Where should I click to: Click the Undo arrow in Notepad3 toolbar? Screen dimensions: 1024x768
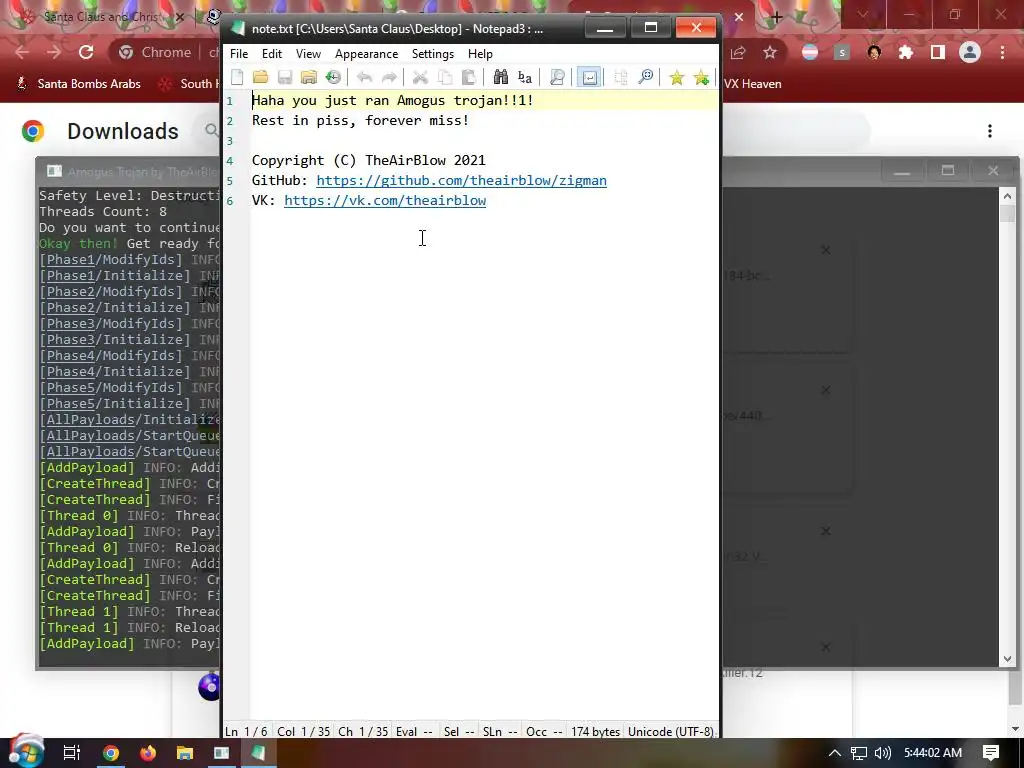point(364,77)
